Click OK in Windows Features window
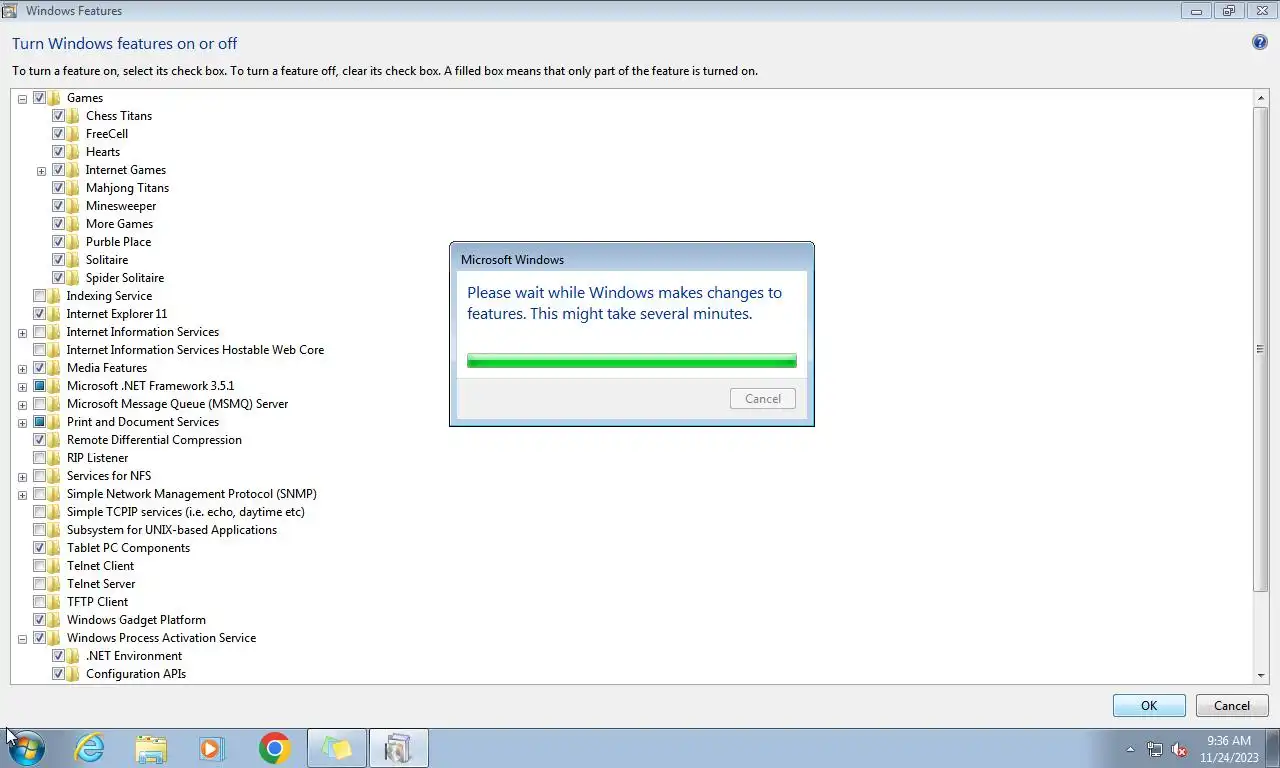The width and height of the screenshot is (1280, 768). [x=1149, y=705]
